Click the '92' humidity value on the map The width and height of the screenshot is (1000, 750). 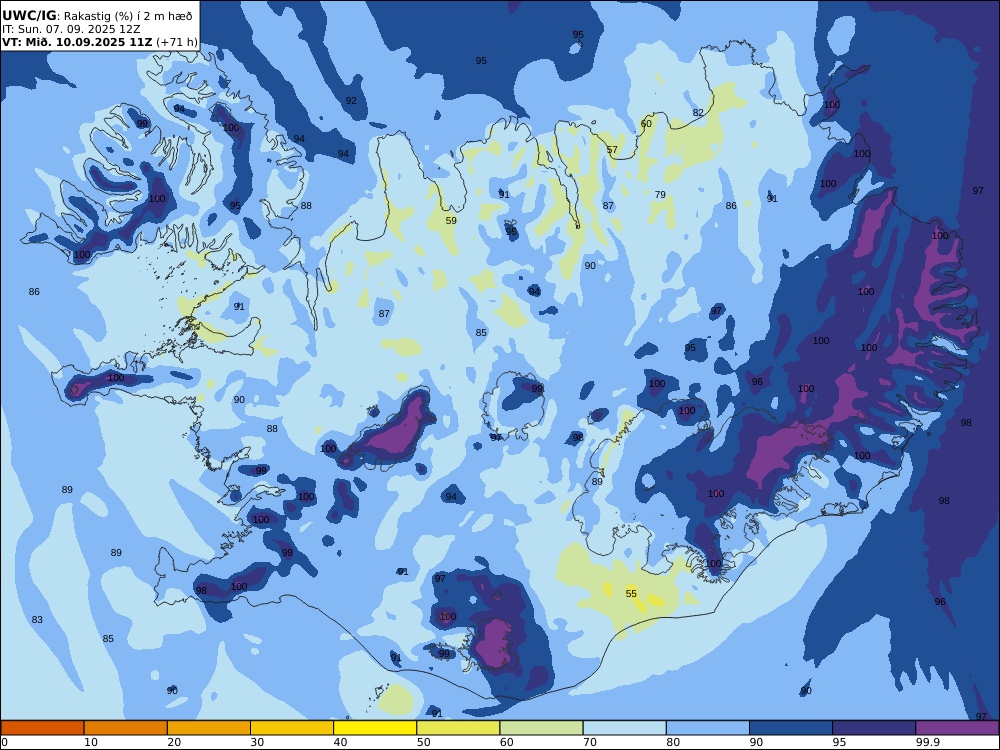pyautogui.click(x=351, y=101)
